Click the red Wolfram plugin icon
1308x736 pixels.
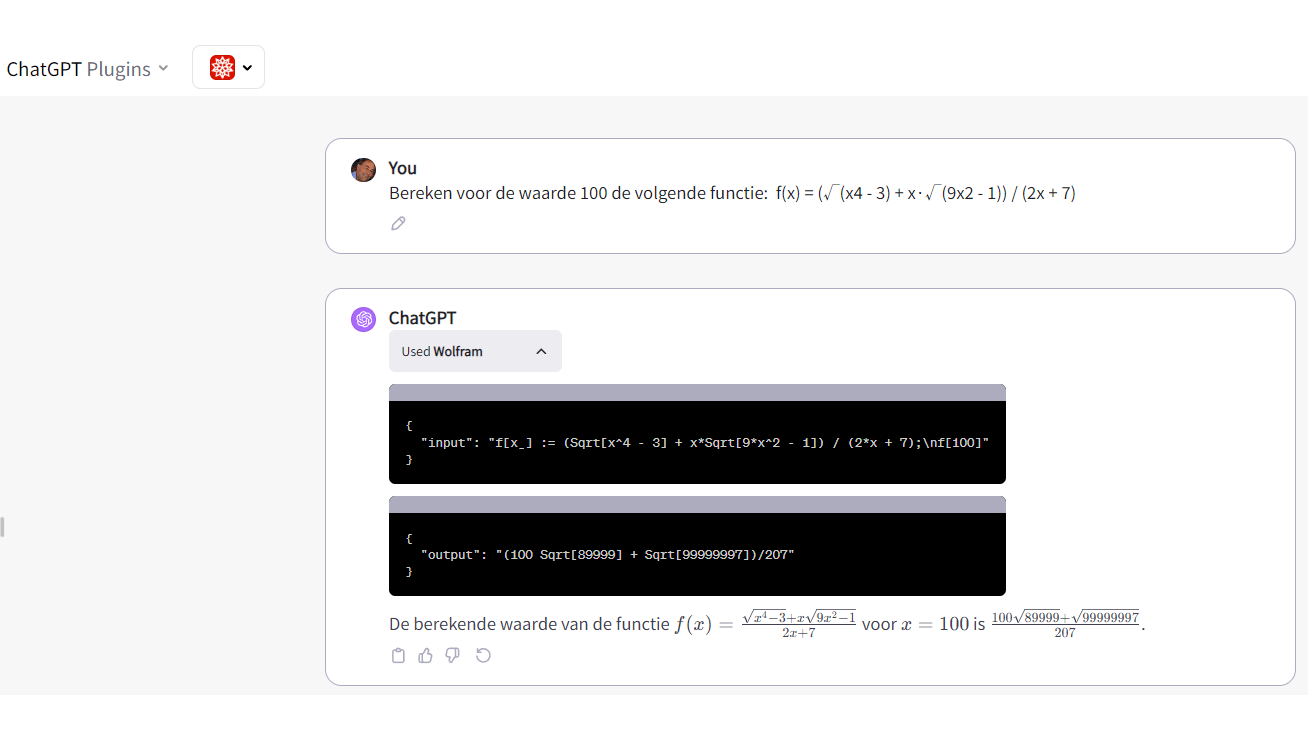point(222,68)
